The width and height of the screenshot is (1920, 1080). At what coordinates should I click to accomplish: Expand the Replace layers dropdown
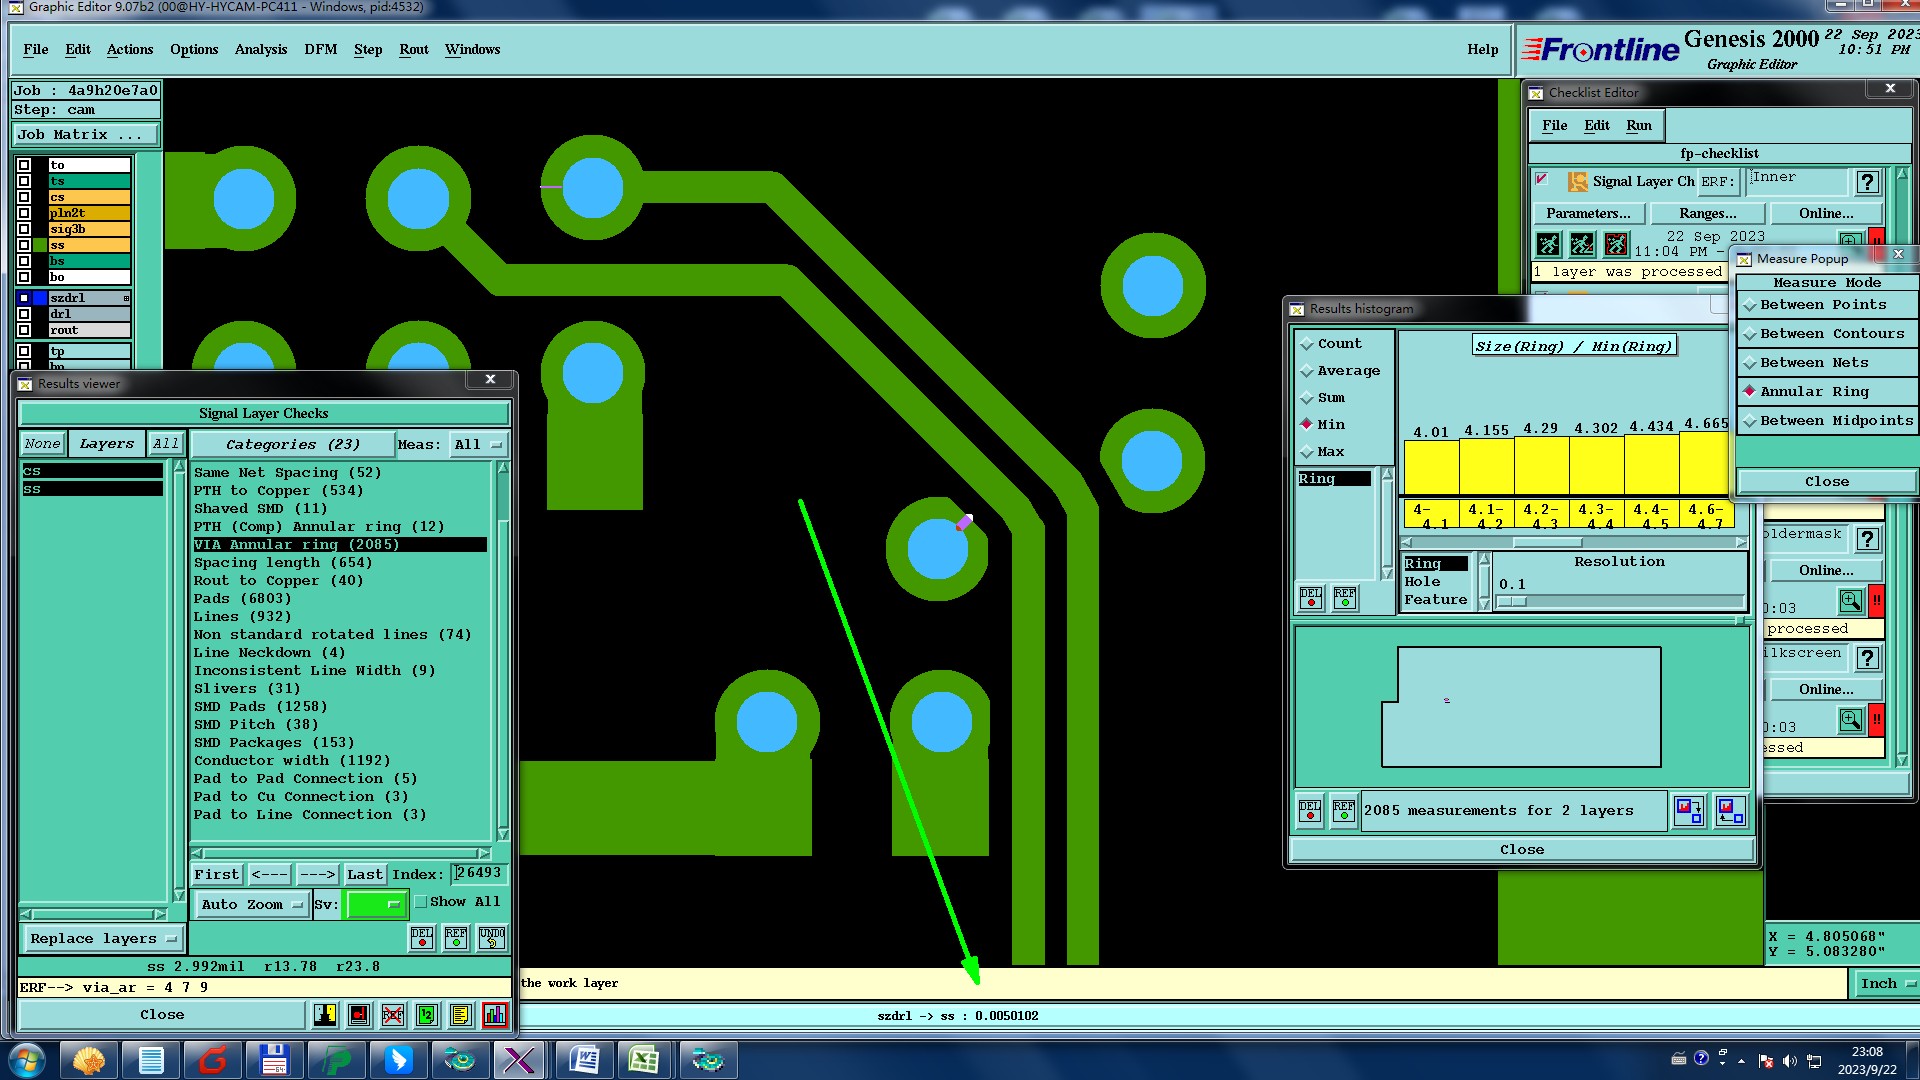point(102,939)
